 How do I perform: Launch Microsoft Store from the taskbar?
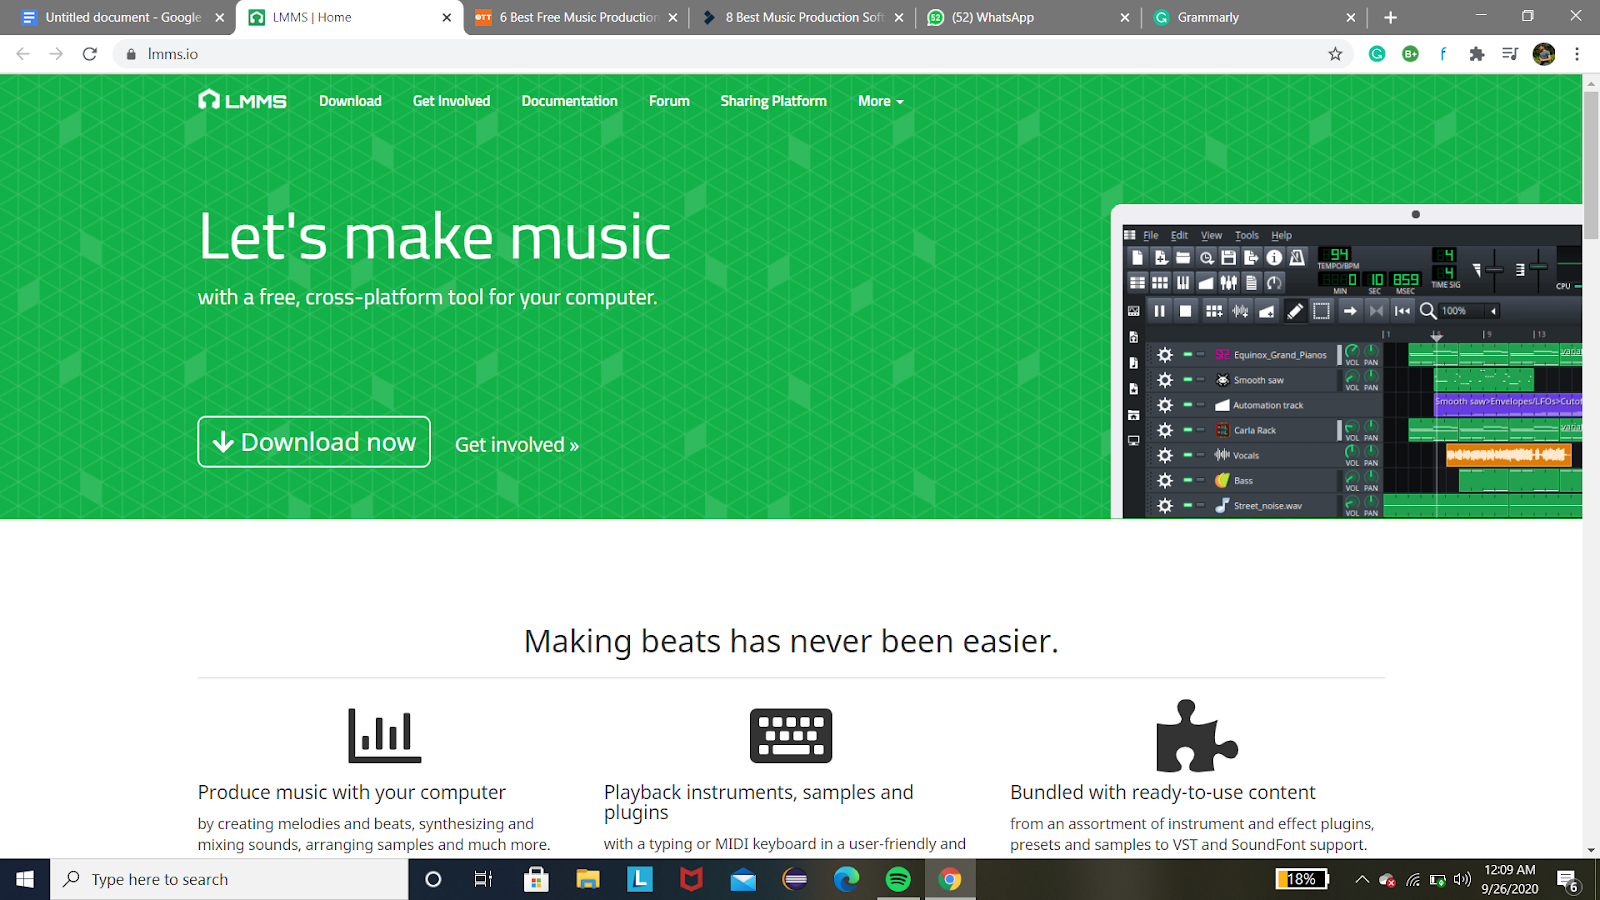(x=536, y=879)
